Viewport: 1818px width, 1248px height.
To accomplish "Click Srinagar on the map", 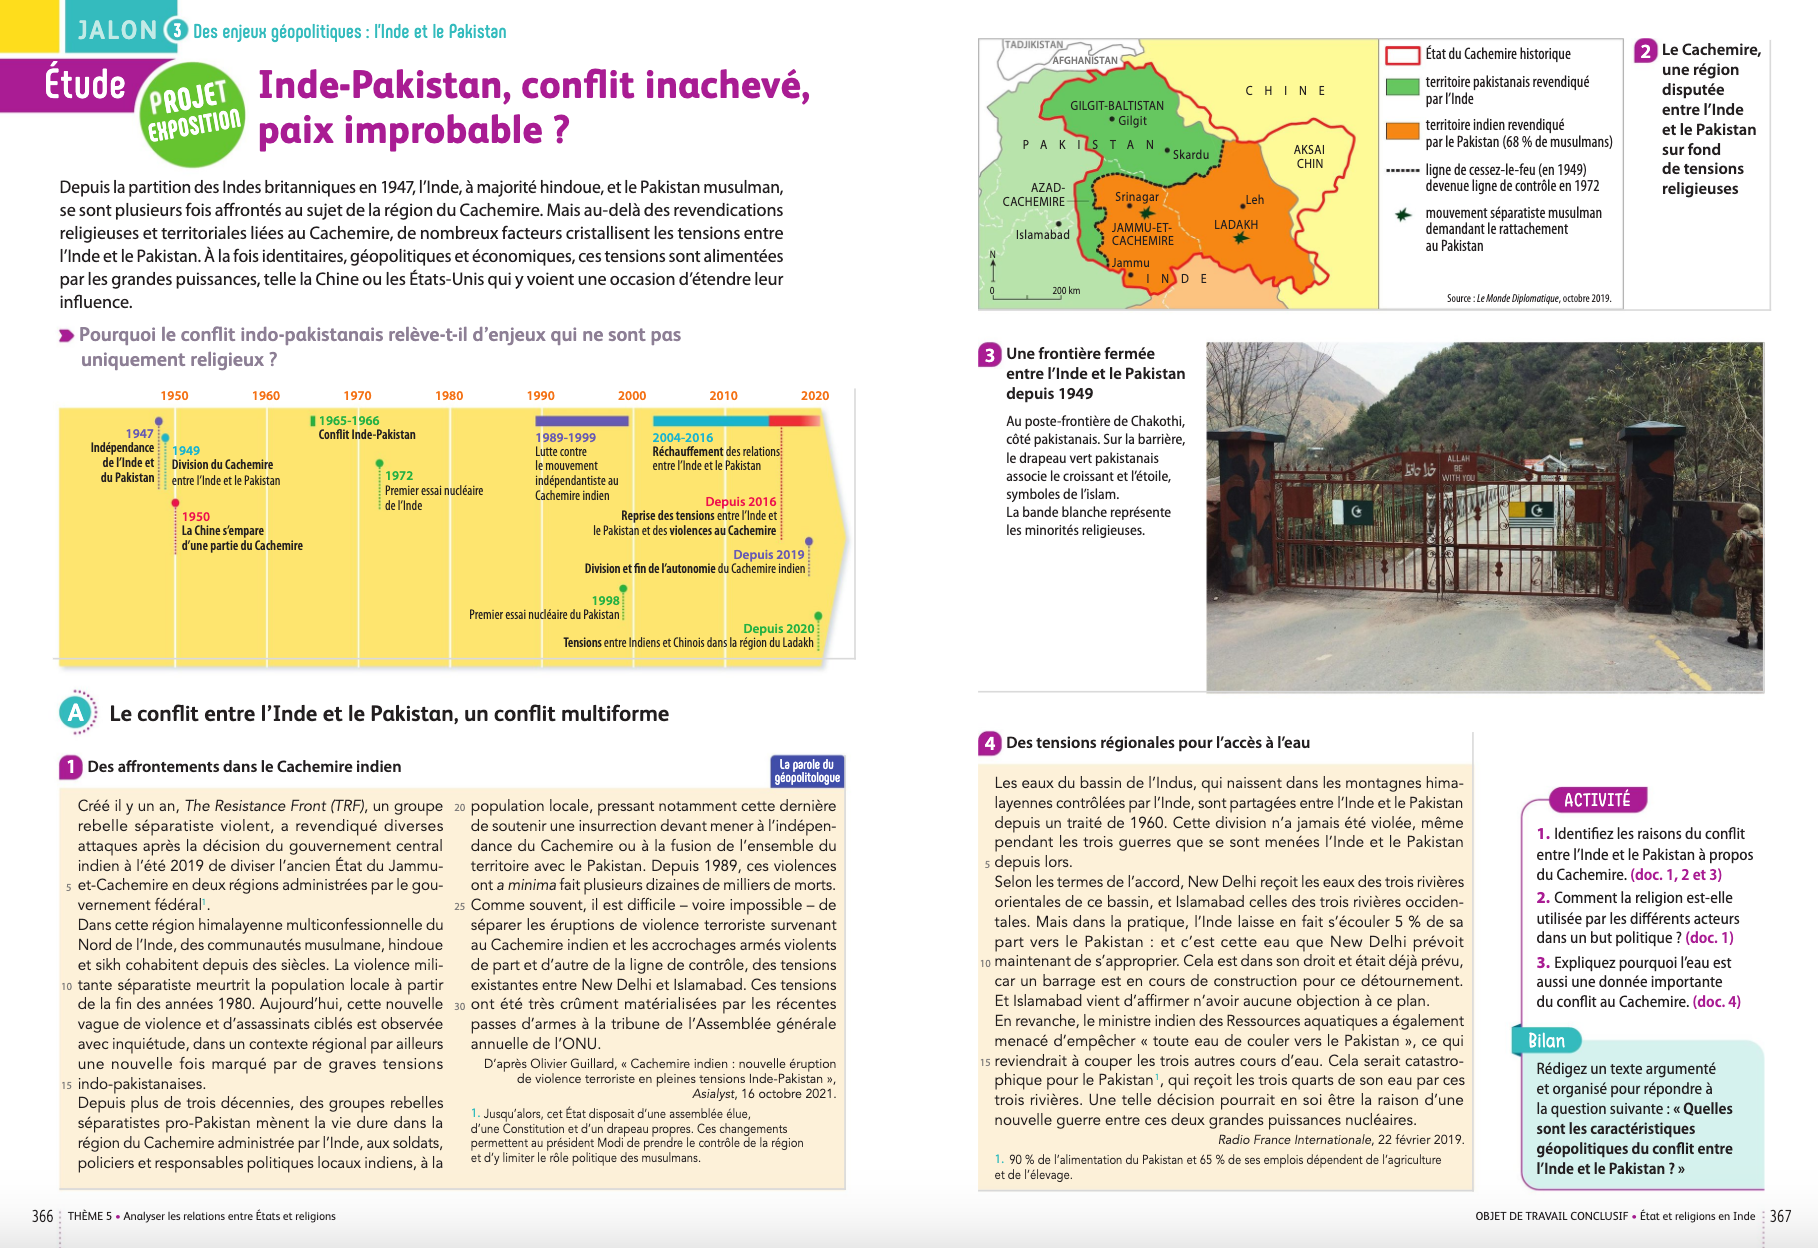I will [1137, 198].
